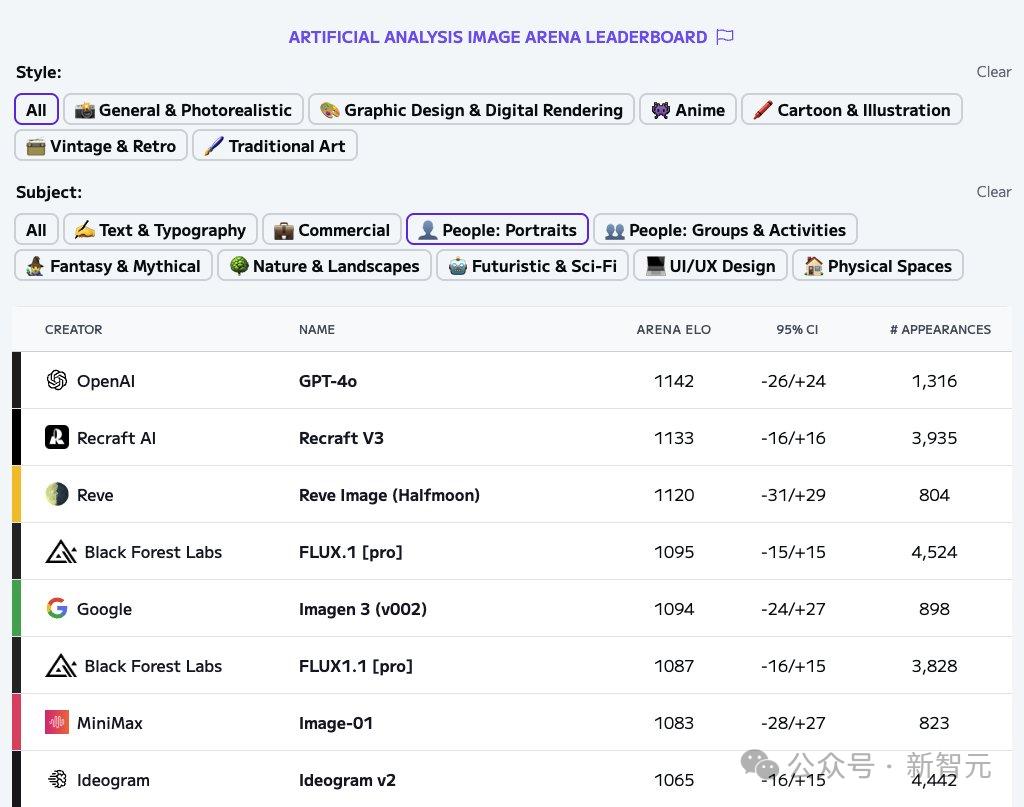Viewport: 1024px width, 807px height.
Task: Click the OpenAI creator name
Action: [x=106, y=381]
